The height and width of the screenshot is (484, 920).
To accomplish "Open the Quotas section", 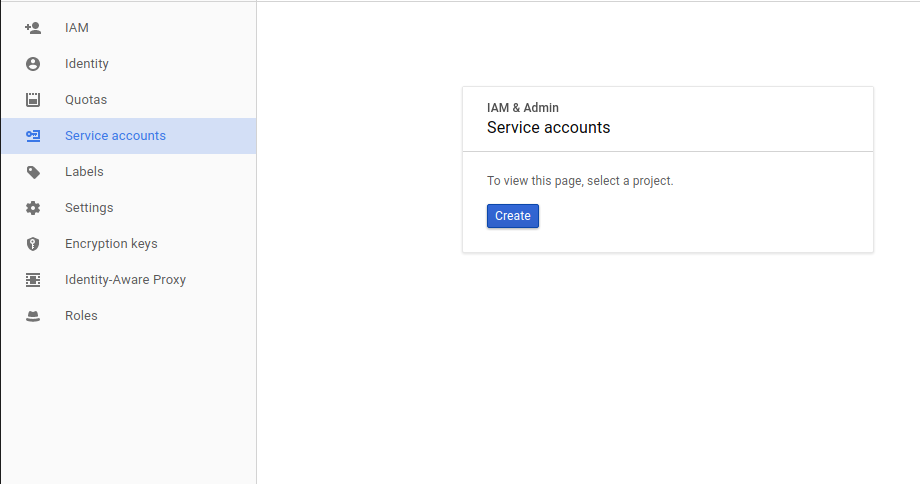I will tap(129, 100).
